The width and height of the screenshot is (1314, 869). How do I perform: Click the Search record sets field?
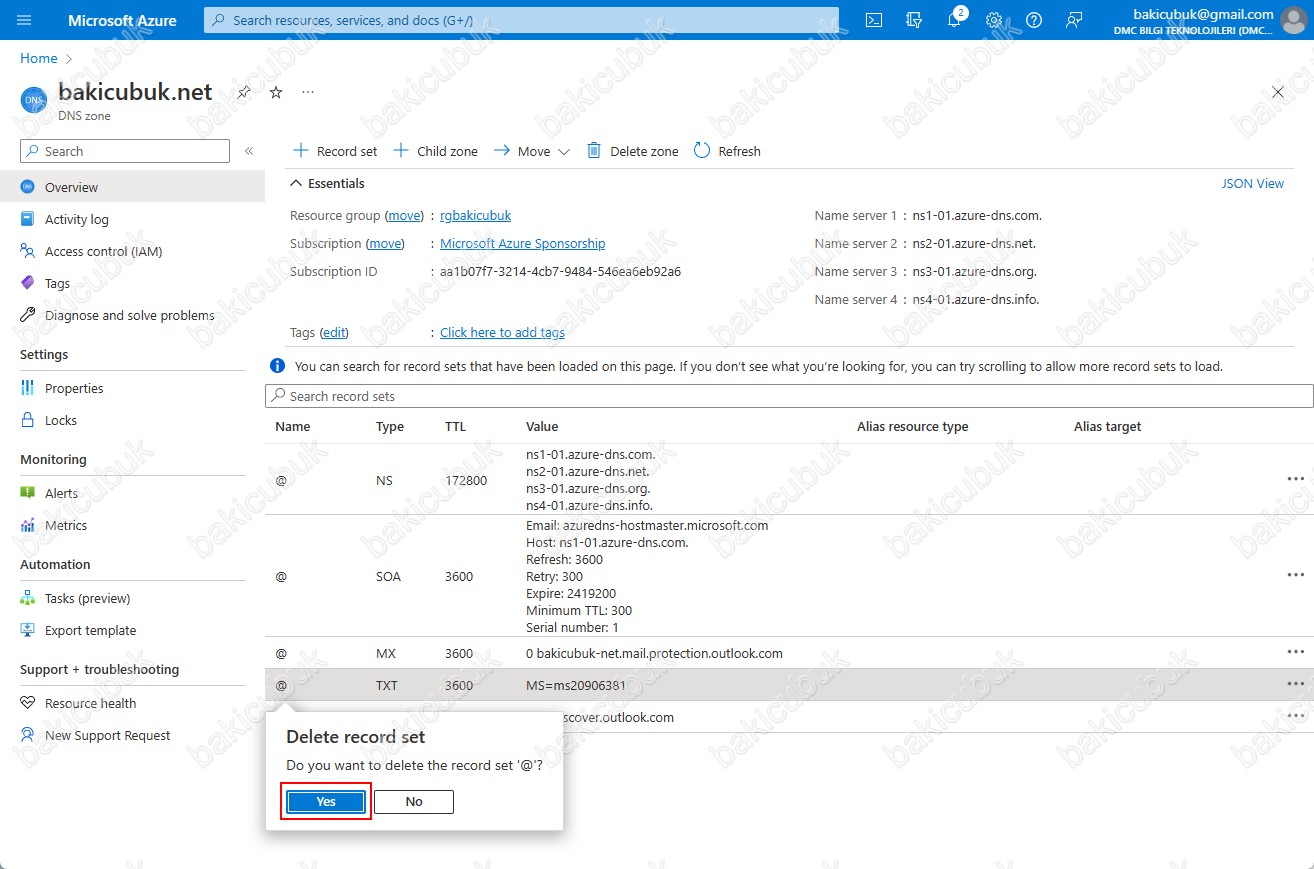point(789,396)
